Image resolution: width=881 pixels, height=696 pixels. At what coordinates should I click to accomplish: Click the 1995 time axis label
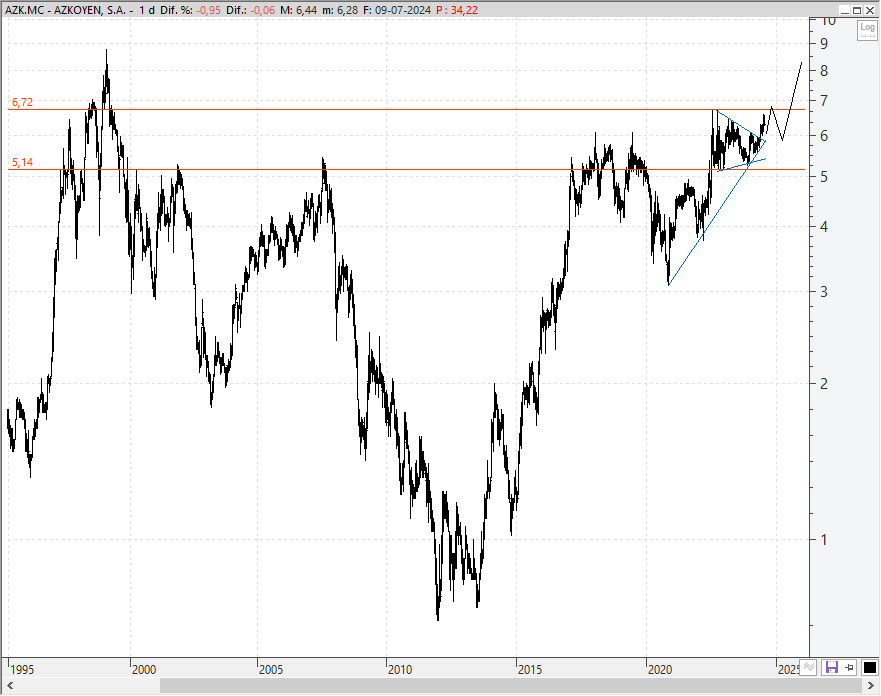point(22,670)
